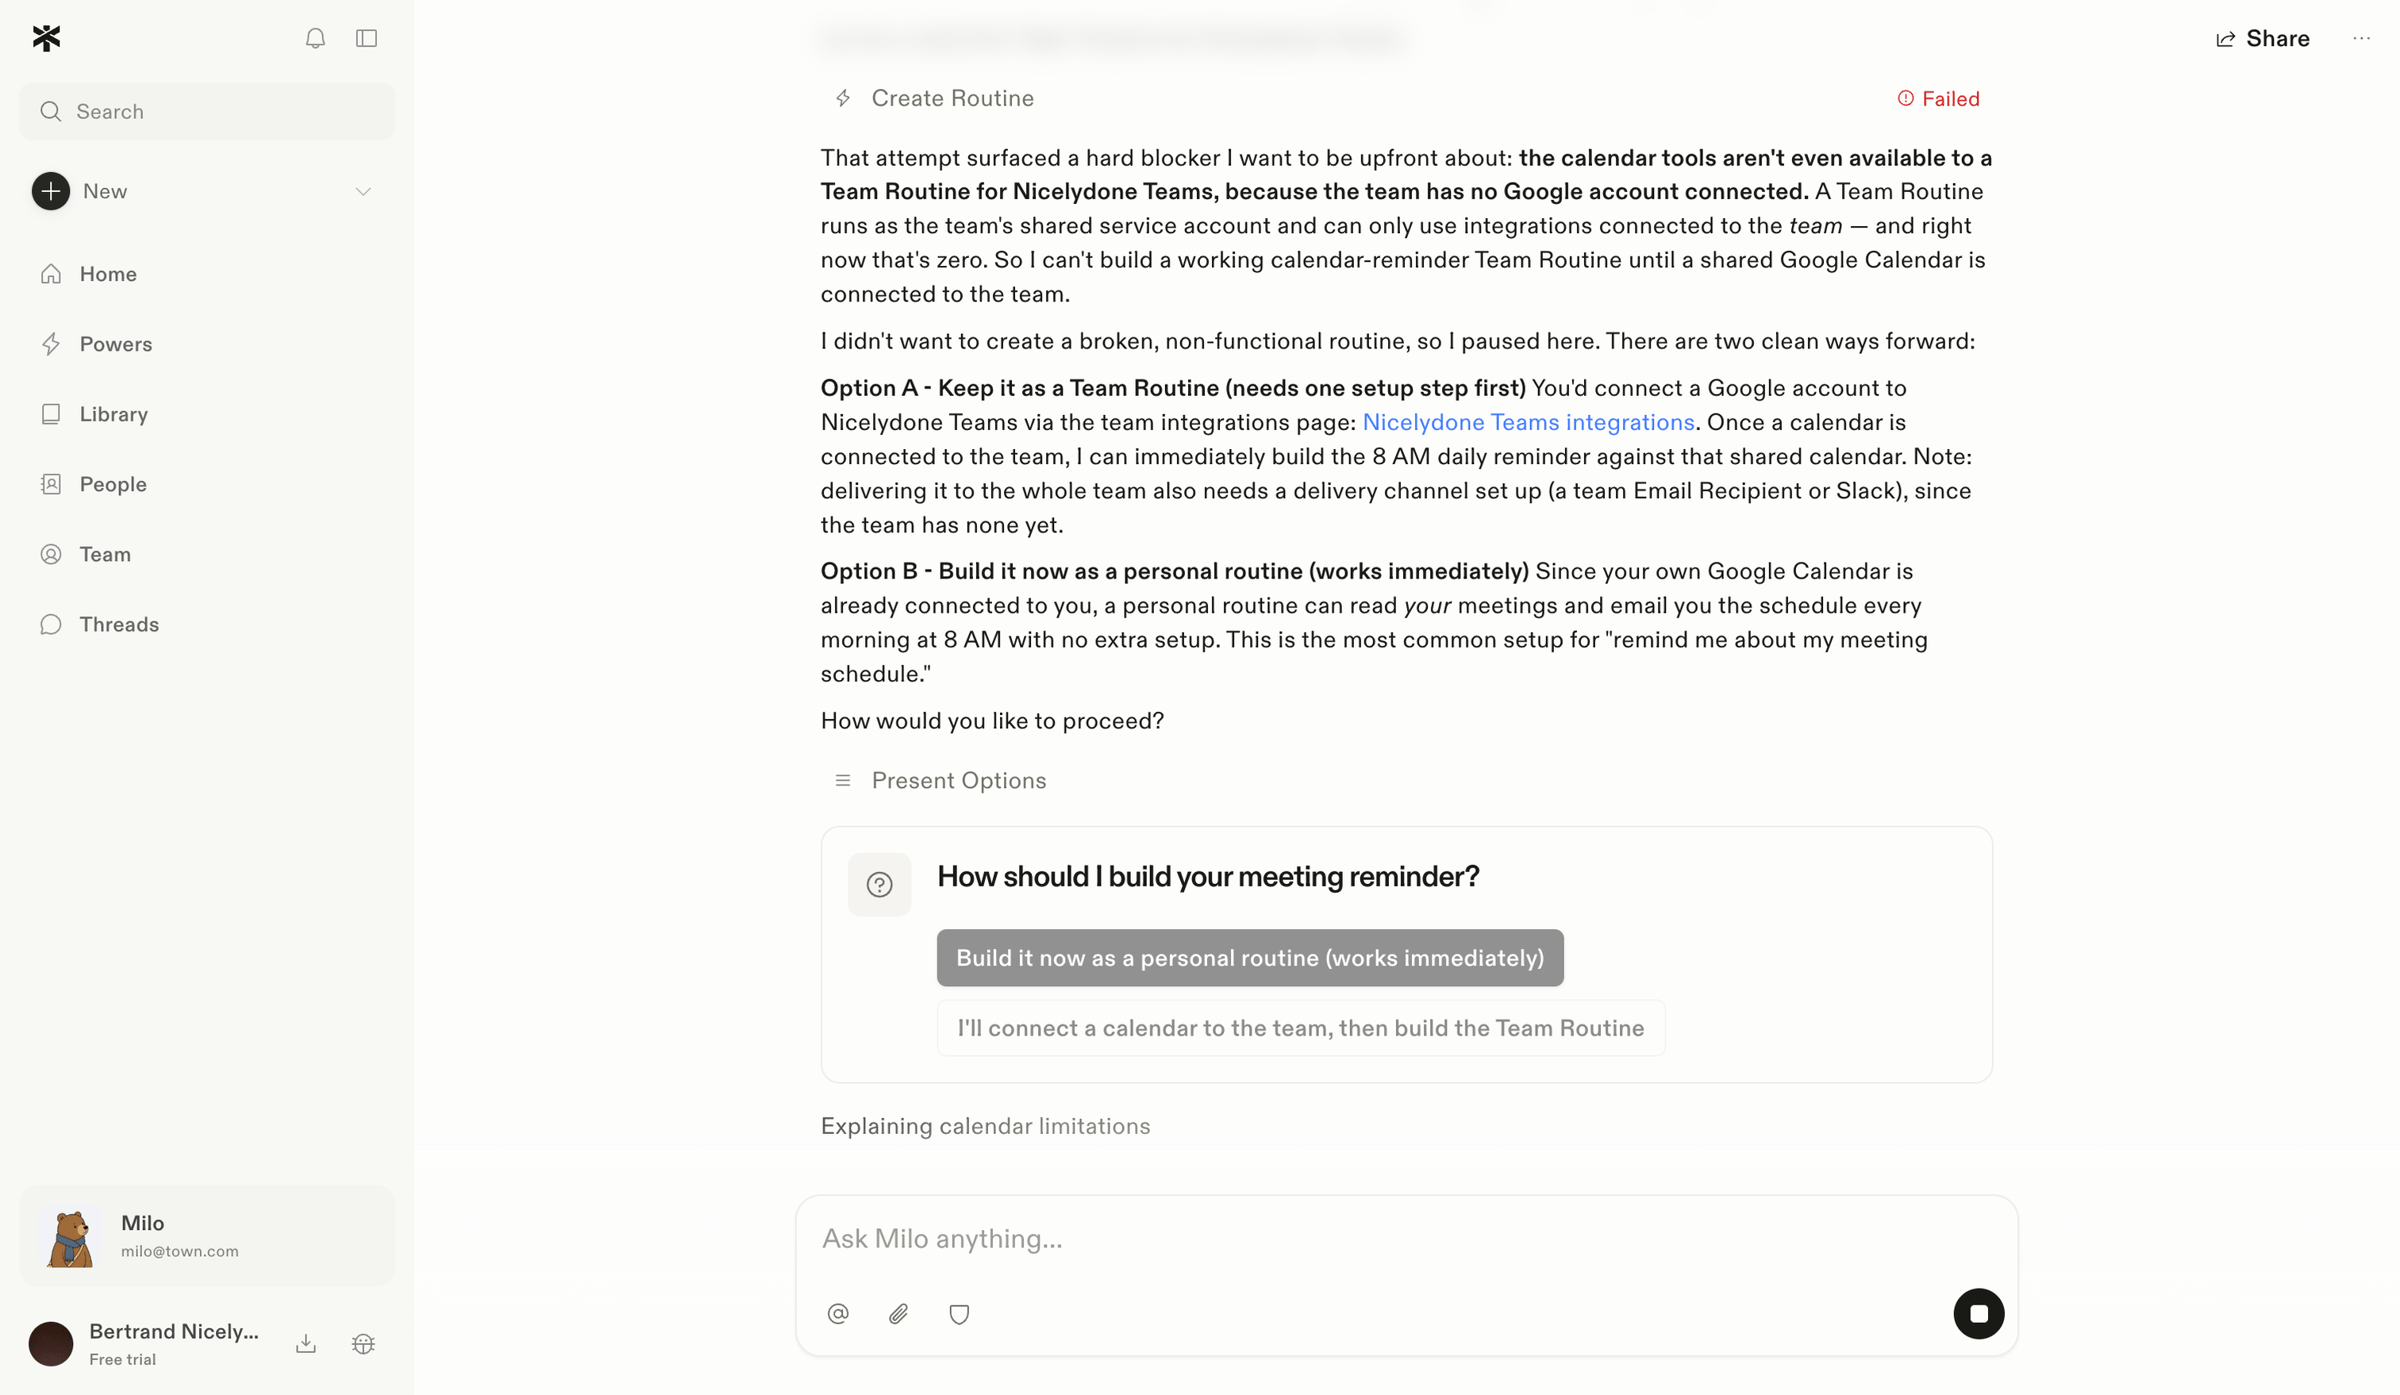This screenshot has height=1395, width=2400.
Task: Follow the Nicelydone Teams integrations link
Action: pos(1528,422)
